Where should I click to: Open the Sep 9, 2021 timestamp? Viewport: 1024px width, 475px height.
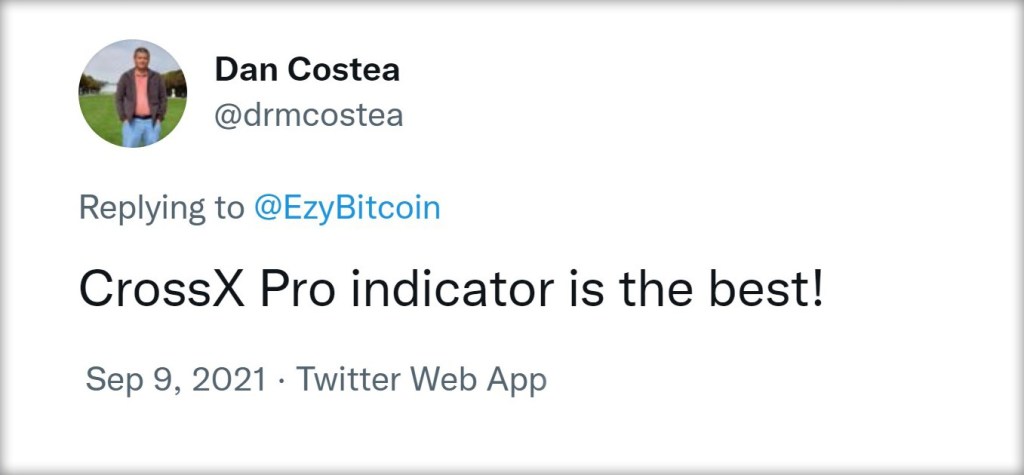[176, 380]
